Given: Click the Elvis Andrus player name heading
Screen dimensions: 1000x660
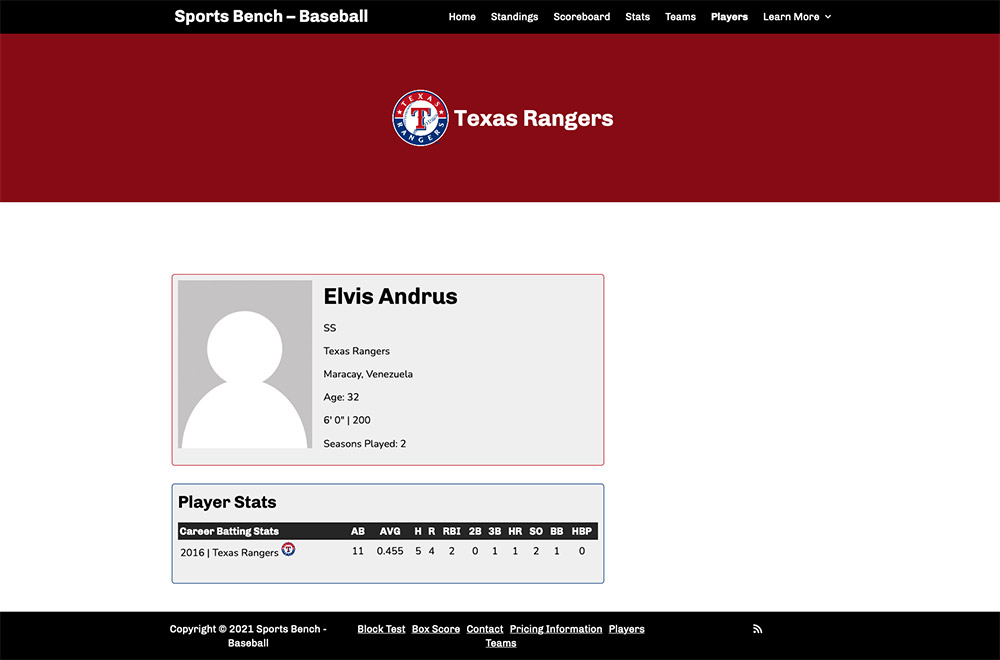Looking at the screenshot, I should tap(390, 296).
